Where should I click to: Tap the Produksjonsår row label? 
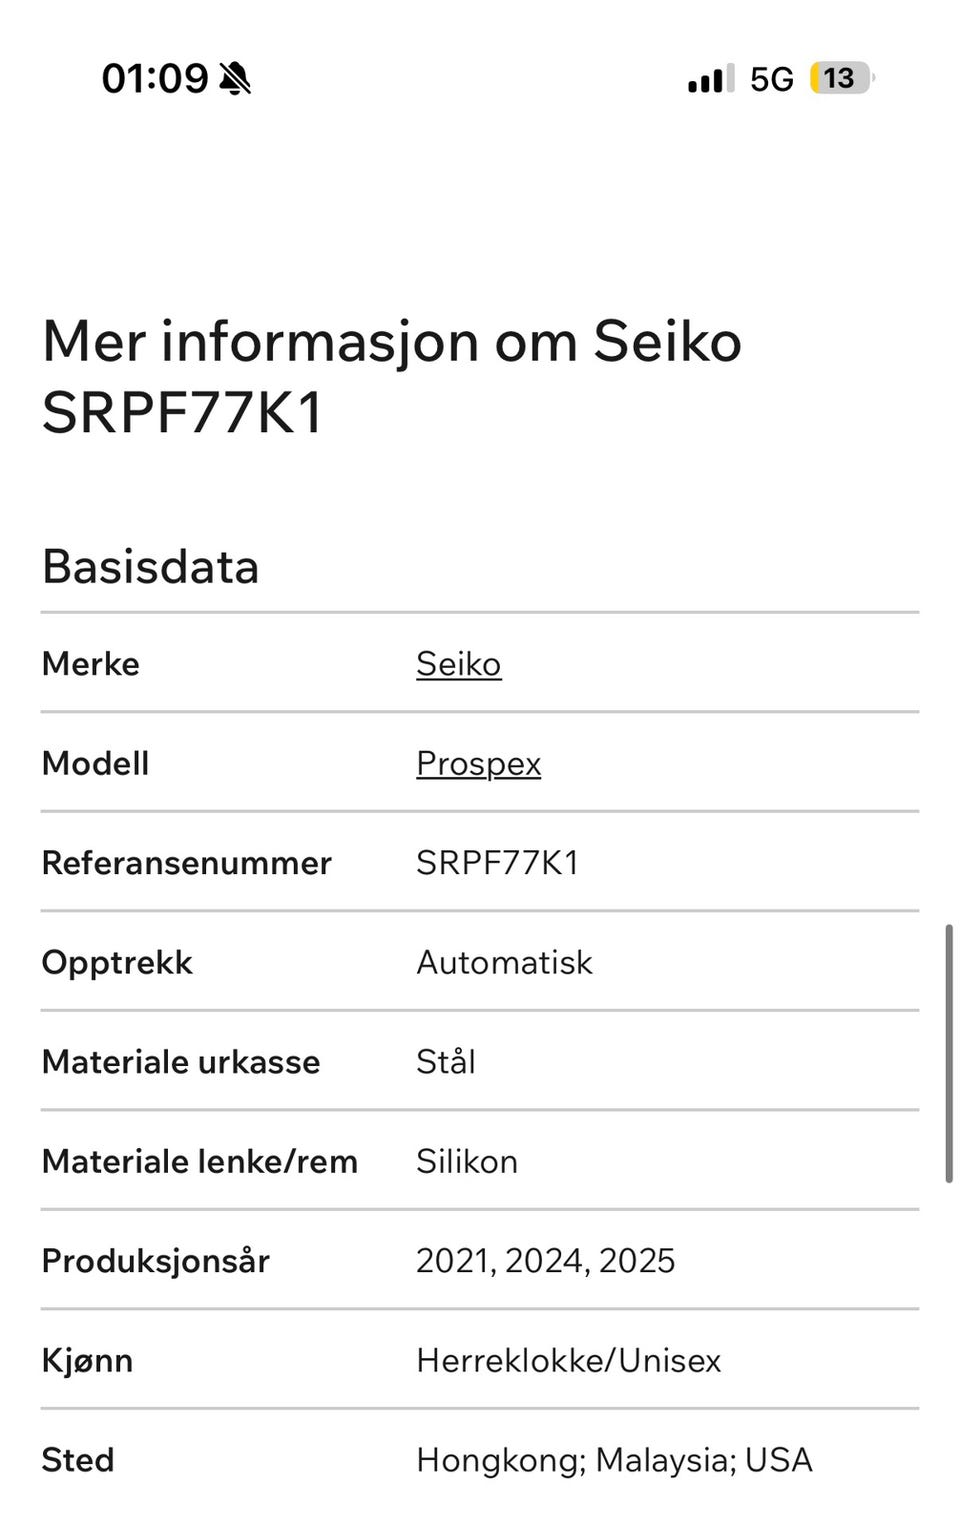click(156, 1261)
